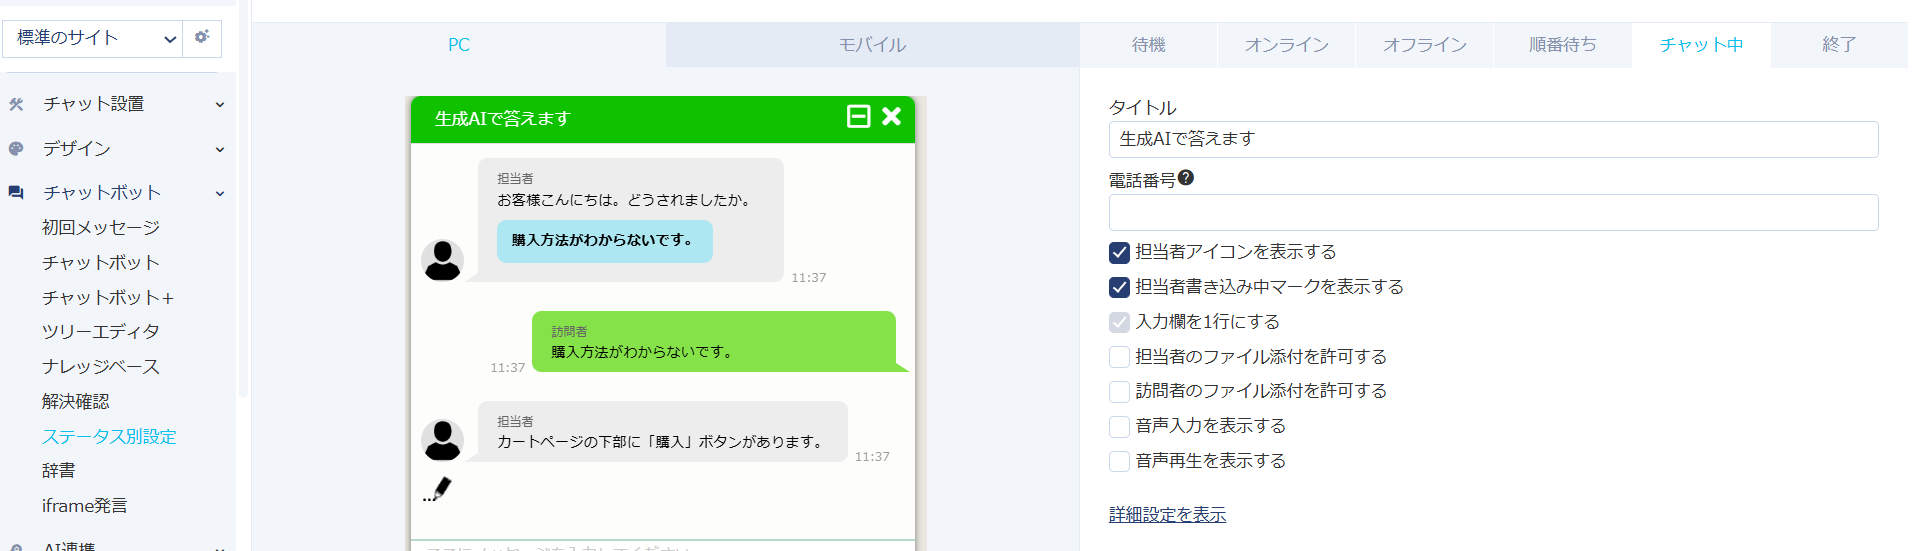Click the visitor message bubble 訪問者
Viewport: 1912px width, 551px height.
point(714,342)
